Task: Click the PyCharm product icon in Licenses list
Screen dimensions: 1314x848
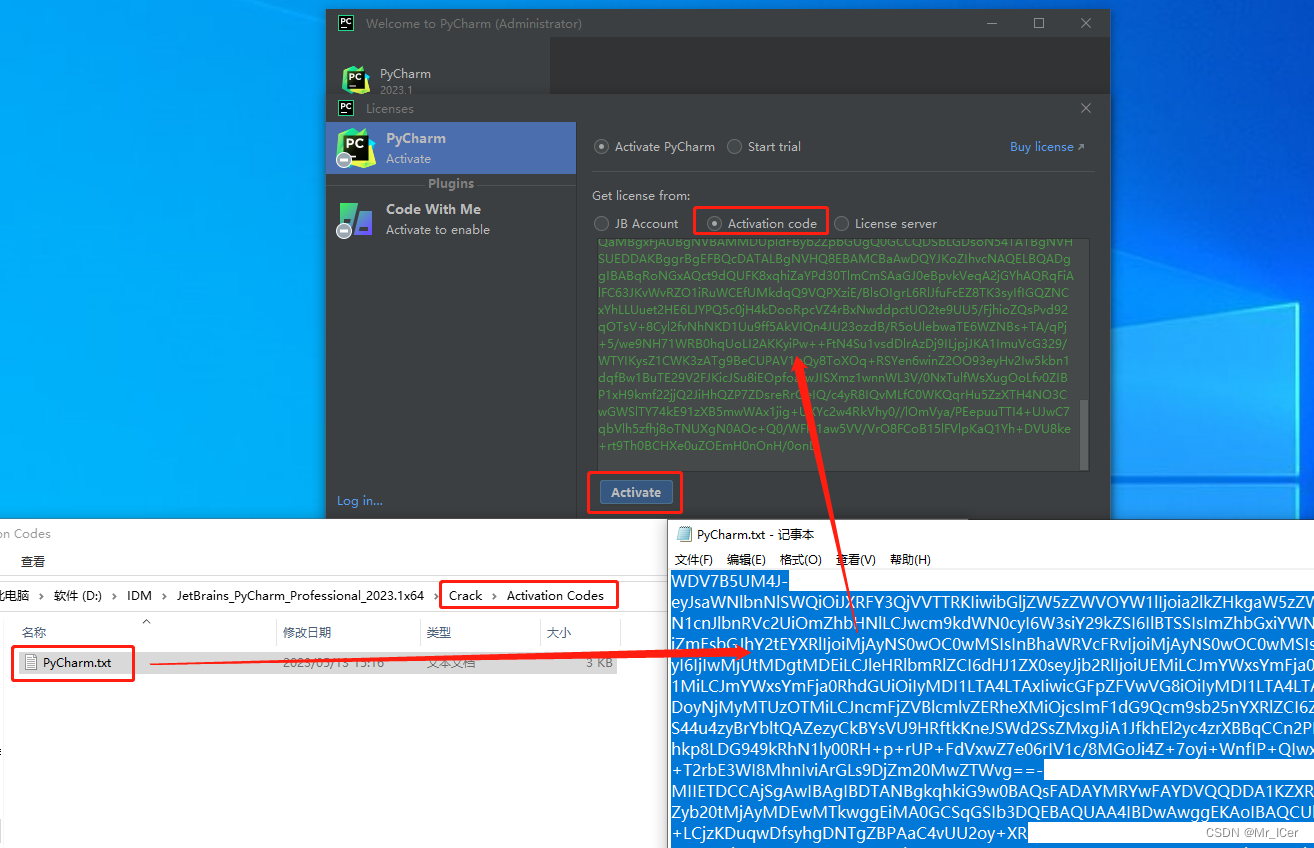Action: pos(355,148)
